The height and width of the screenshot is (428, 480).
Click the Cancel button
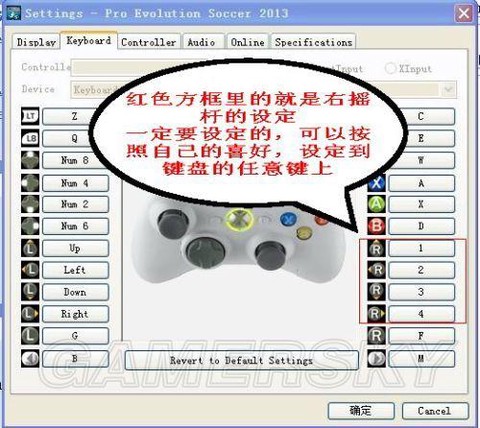point(435,411)
